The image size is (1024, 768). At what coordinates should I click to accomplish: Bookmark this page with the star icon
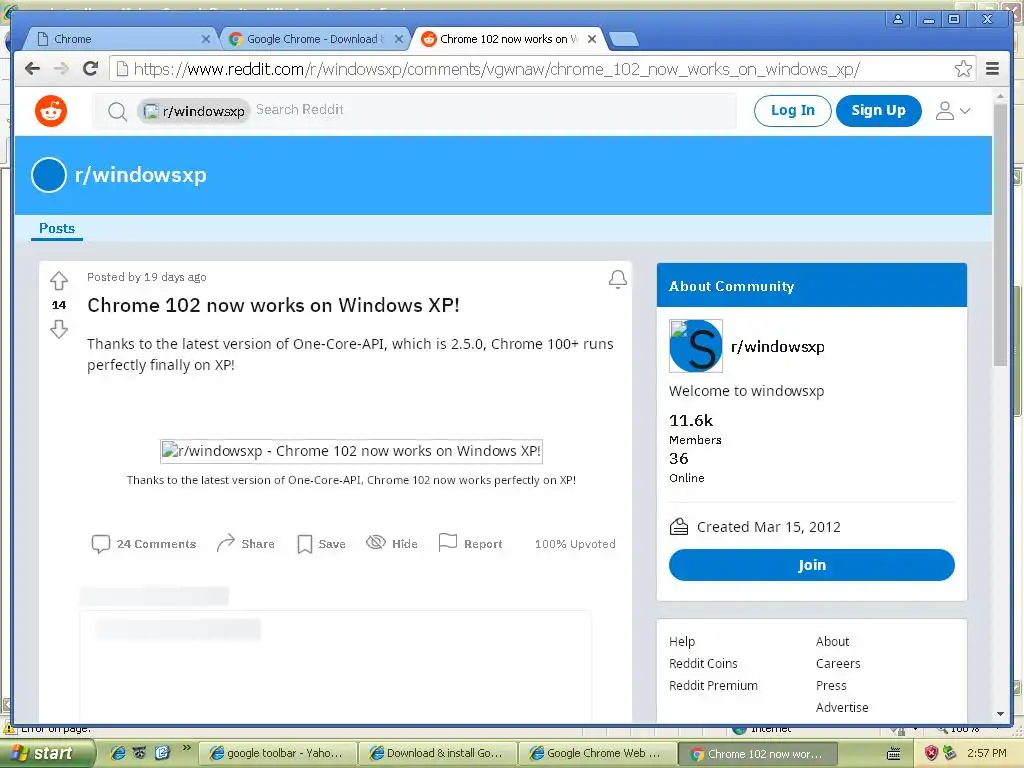coord(963,69)
